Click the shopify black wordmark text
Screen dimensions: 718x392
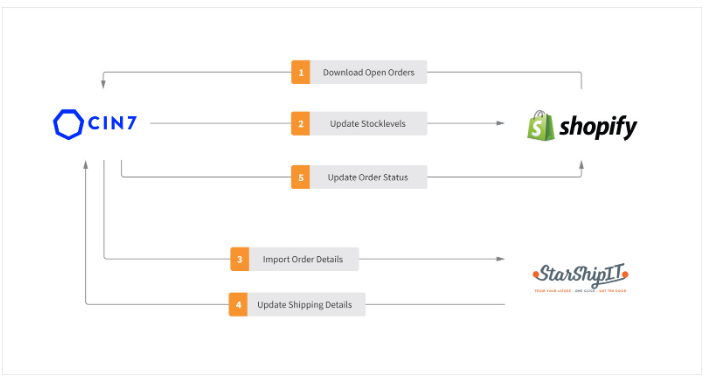coord(598,127)
